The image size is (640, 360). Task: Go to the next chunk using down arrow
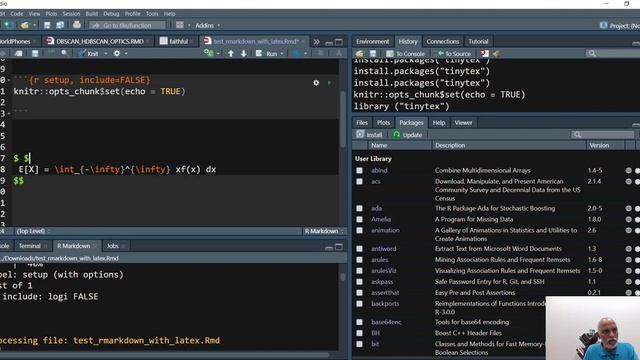click(244, 53)
